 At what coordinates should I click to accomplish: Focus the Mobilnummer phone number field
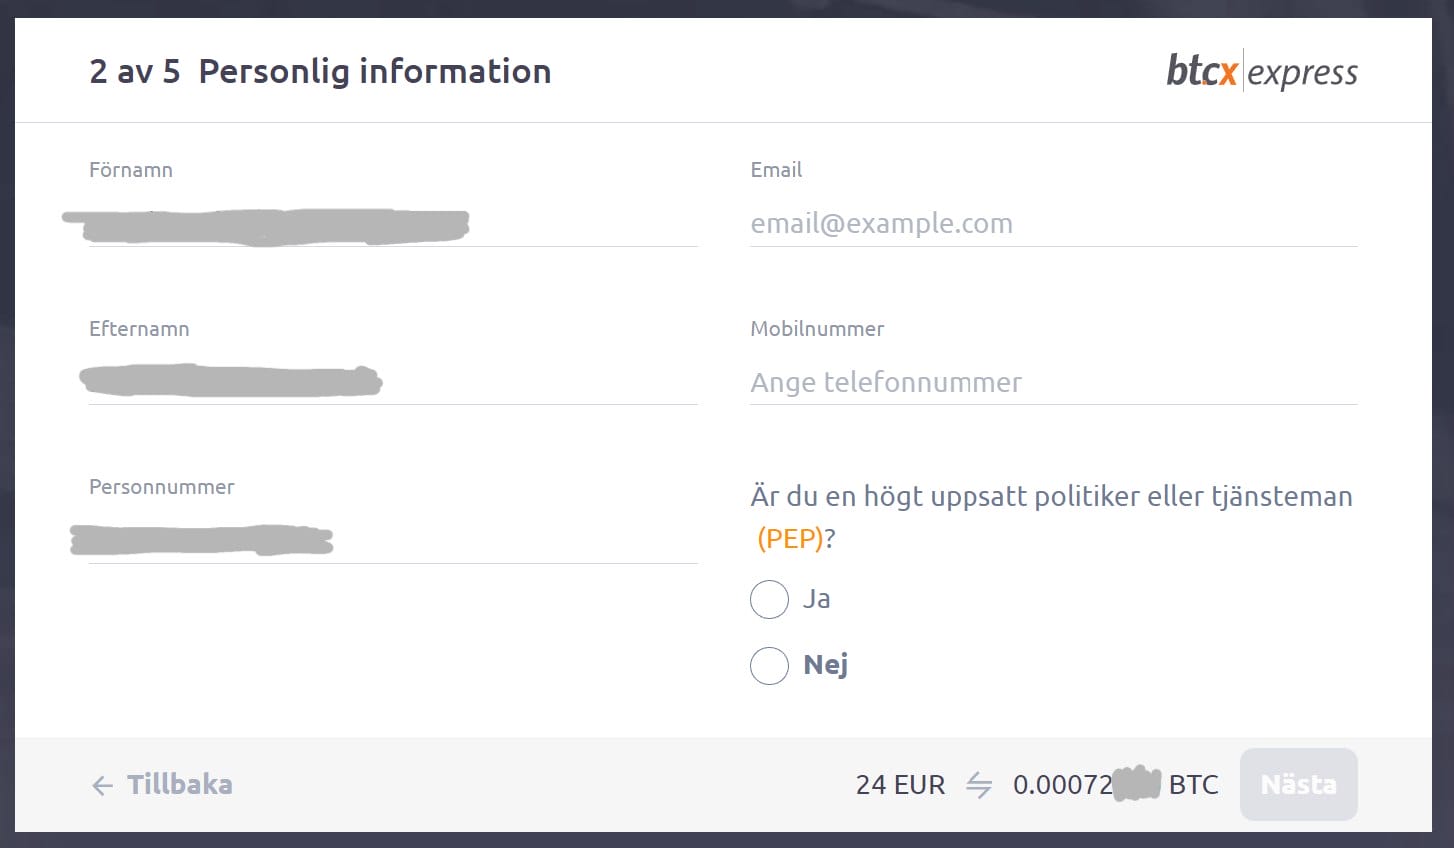[1053, 382]
